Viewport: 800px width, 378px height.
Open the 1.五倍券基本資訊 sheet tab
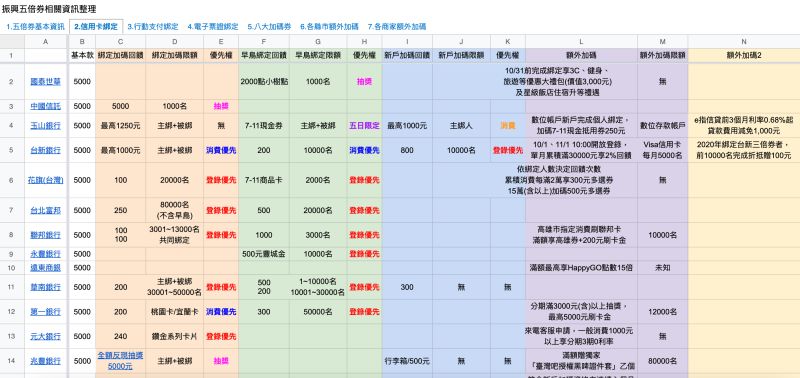click(x=35, y=27)
